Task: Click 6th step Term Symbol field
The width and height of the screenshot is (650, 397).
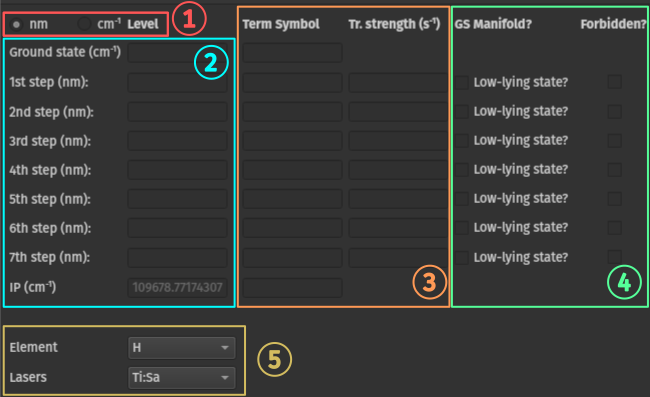Action: tap(292, 228)
